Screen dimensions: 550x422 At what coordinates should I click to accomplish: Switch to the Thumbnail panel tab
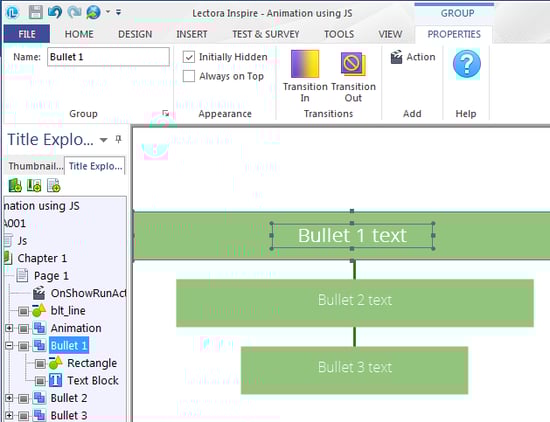pos(35,166)
